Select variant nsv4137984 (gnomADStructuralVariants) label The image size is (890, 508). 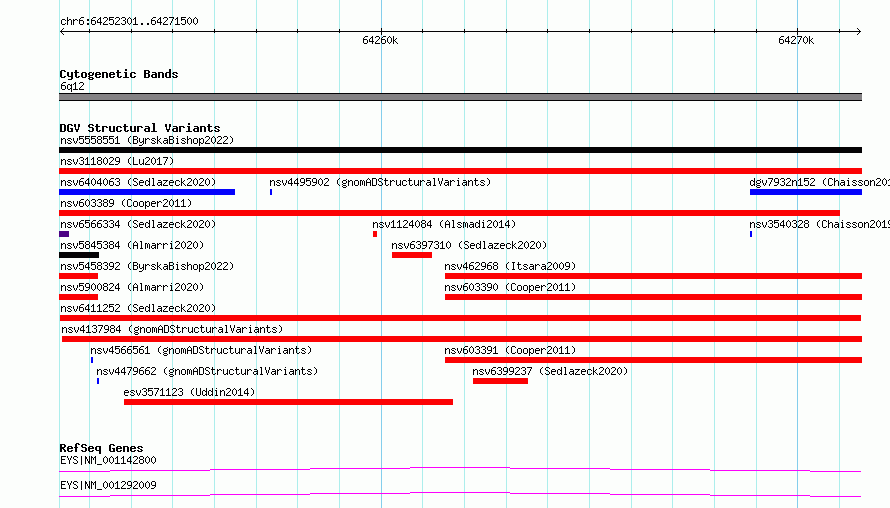point(172,329)
